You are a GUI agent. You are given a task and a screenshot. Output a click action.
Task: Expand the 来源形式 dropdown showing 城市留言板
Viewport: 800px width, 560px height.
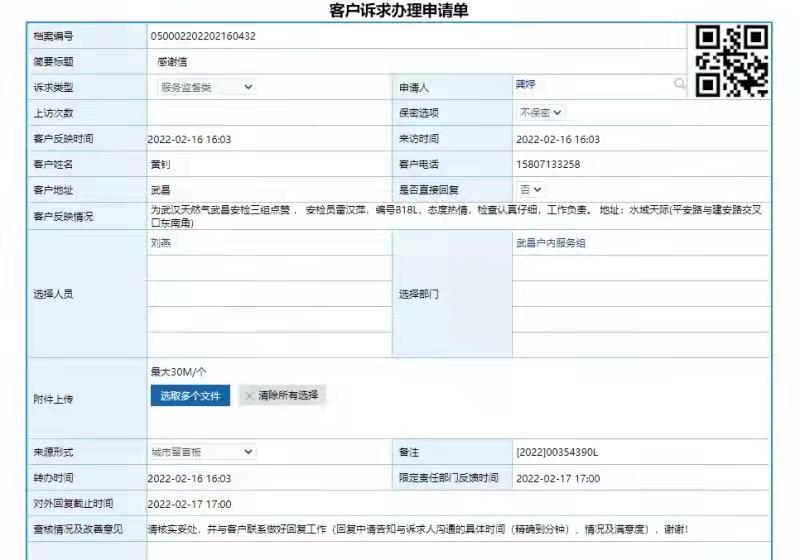click(x=202, y=453)
